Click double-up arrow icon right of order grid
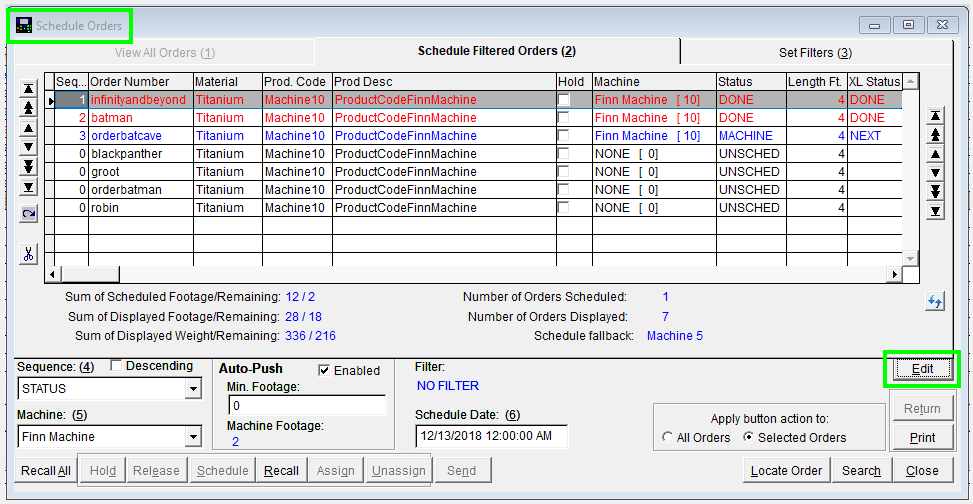The width and height of the screenshot is (973, 504). (935, 135)
